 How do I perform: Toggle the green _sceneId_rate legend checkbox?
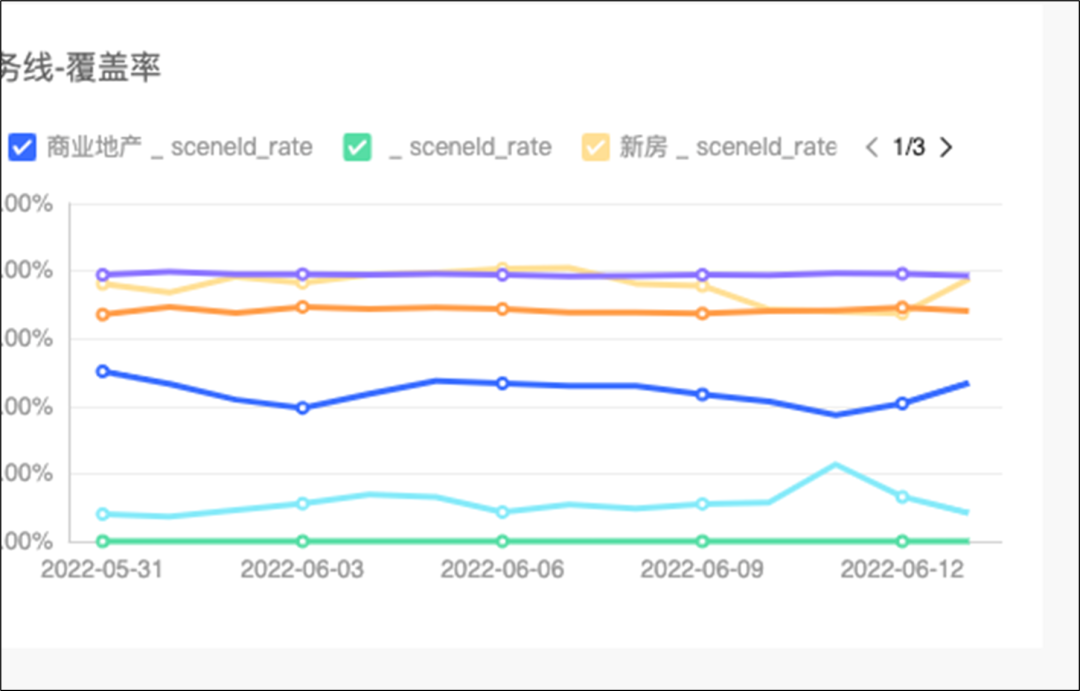[x=357, y=147]
